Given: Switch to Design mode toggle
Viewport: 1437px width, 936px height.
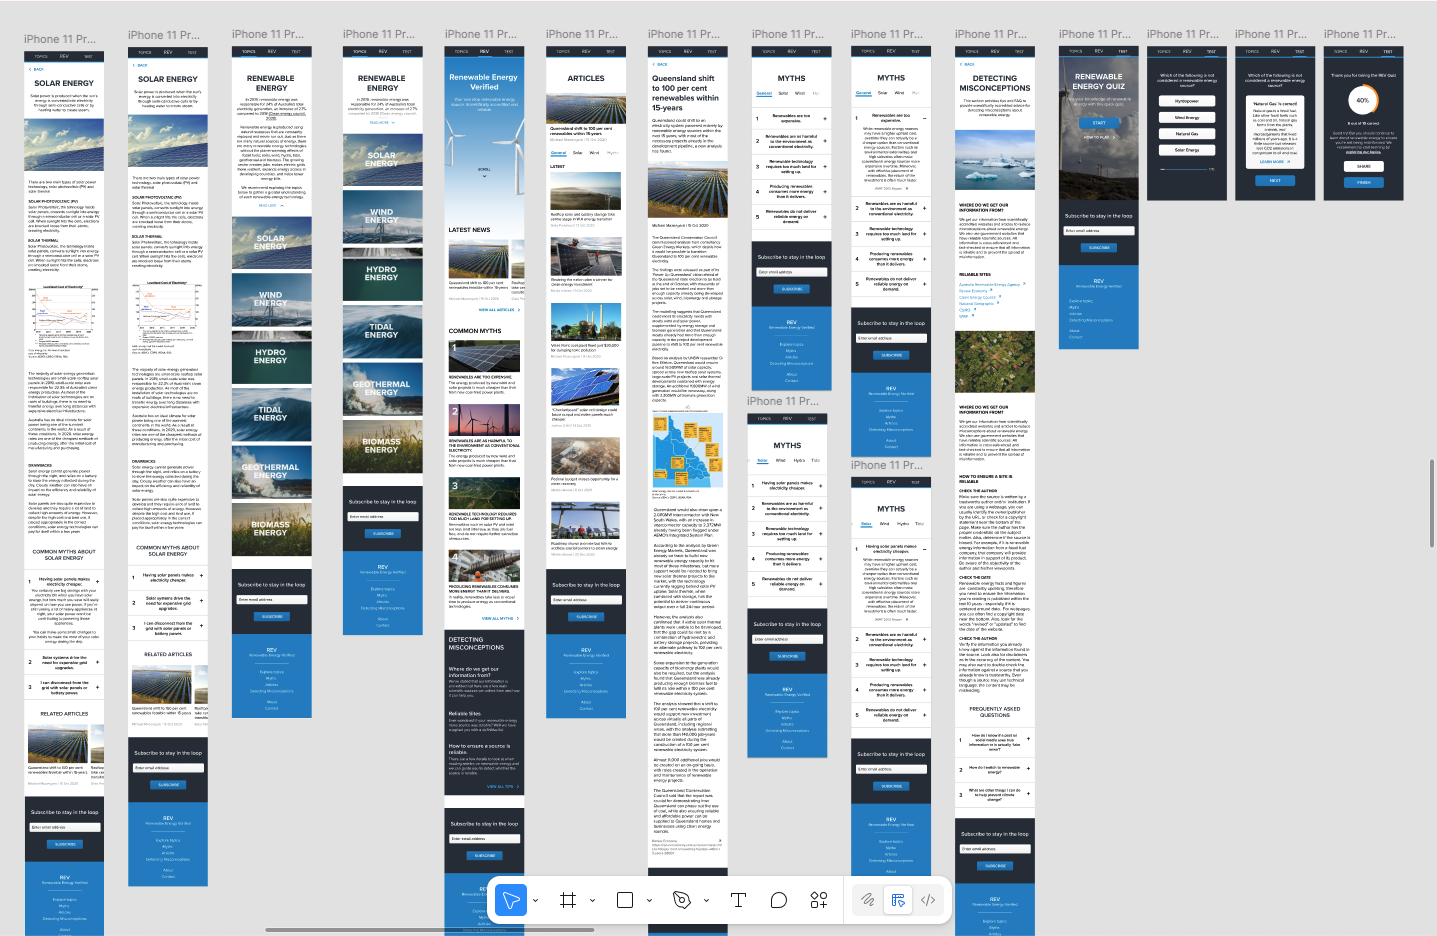Looking at the screenshot, I should (x=898, y=900).
